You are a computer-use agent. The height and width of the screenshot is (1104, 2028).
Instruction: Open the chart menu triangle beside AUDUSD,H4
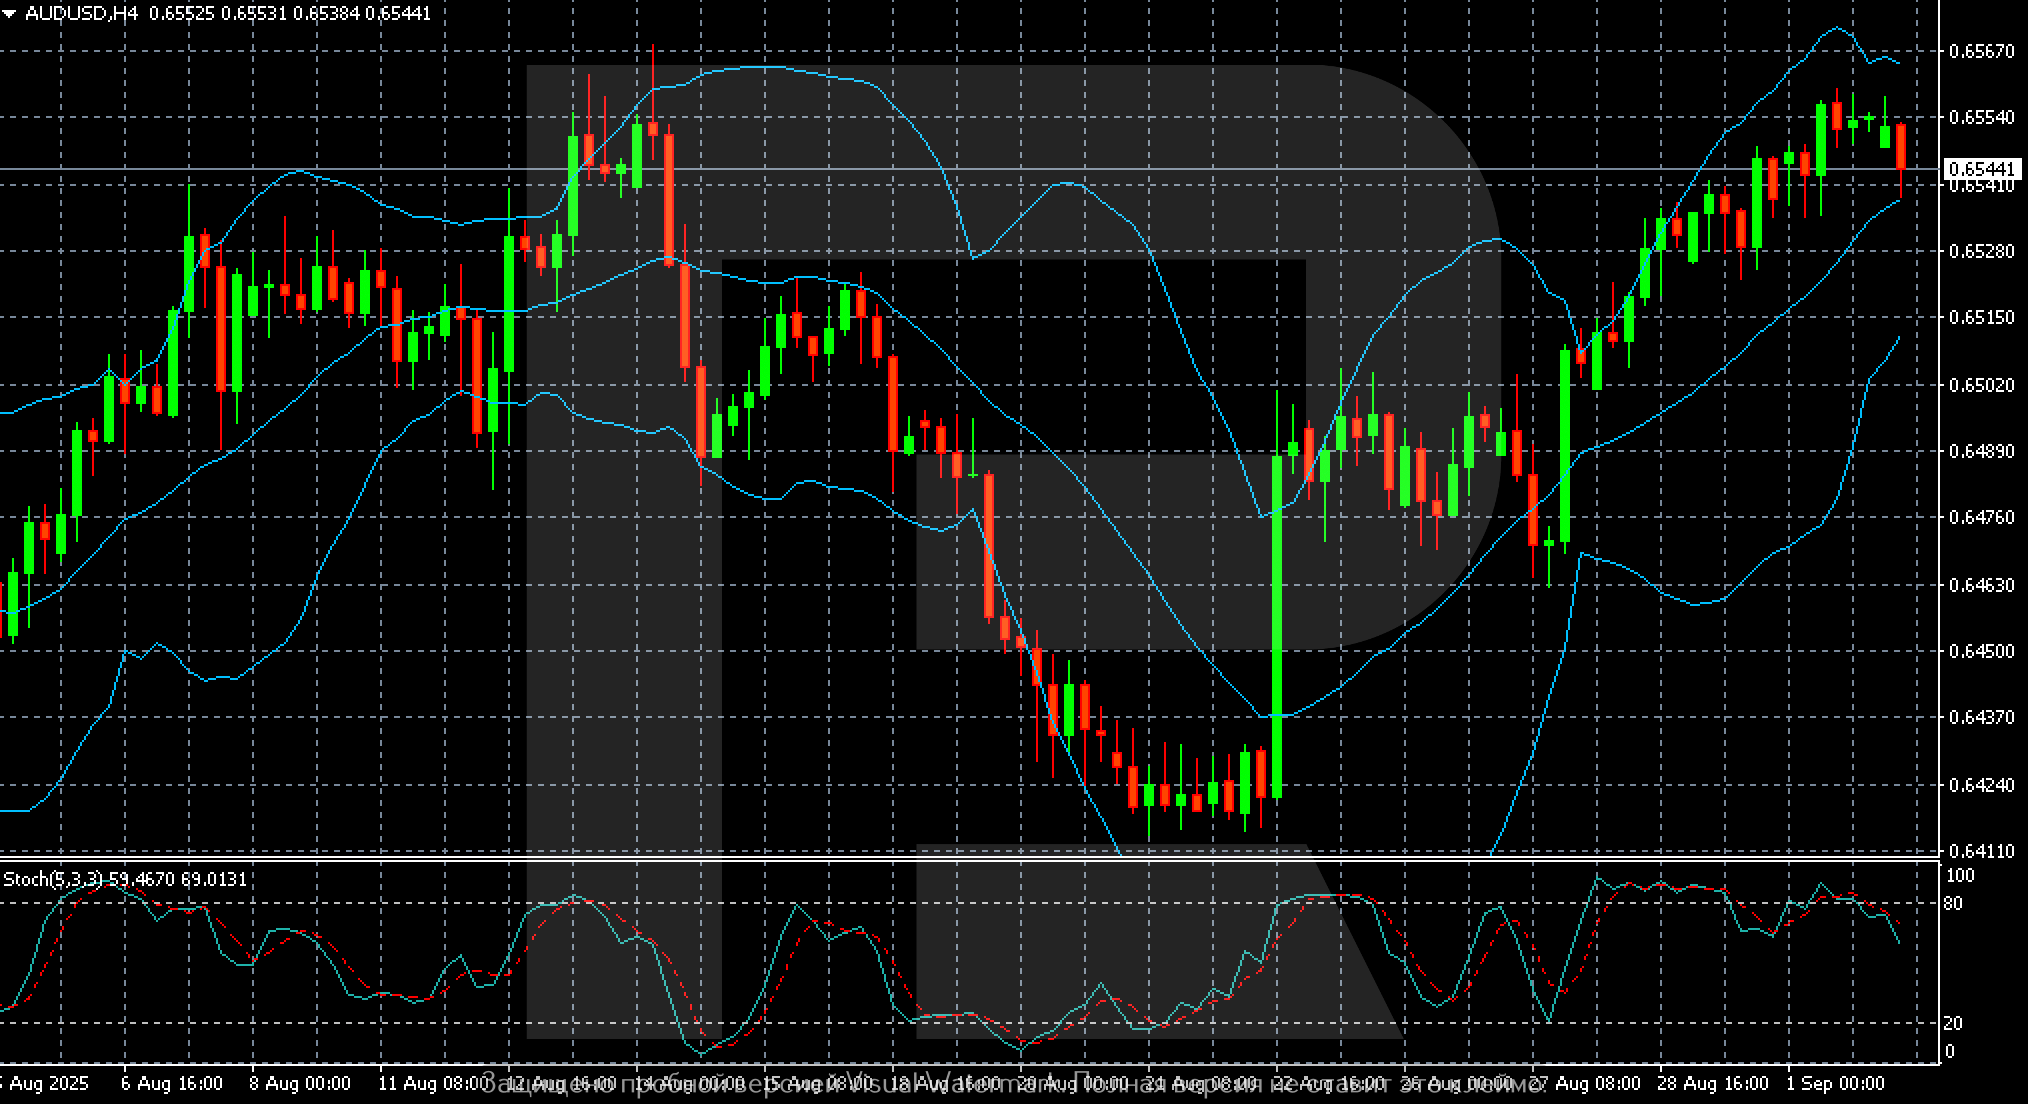coord(9,14)
